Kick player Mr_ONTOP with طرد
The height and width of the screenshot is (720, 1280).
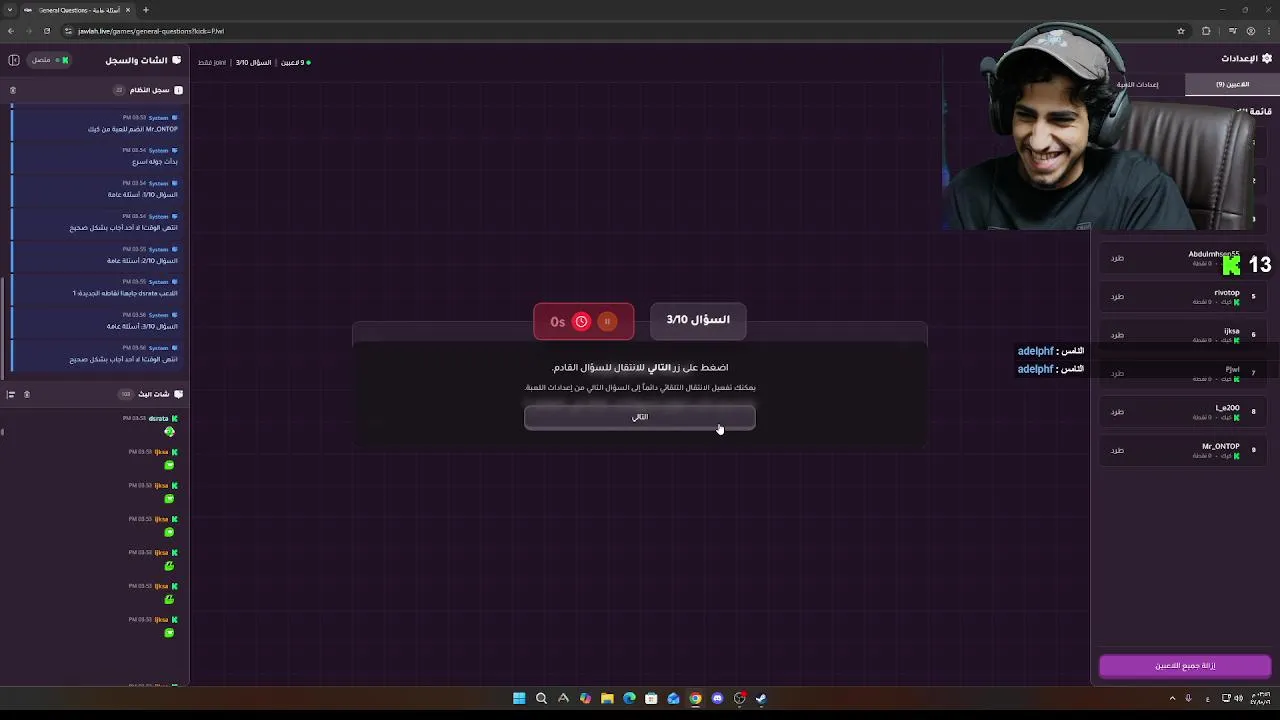point(1117,450)
